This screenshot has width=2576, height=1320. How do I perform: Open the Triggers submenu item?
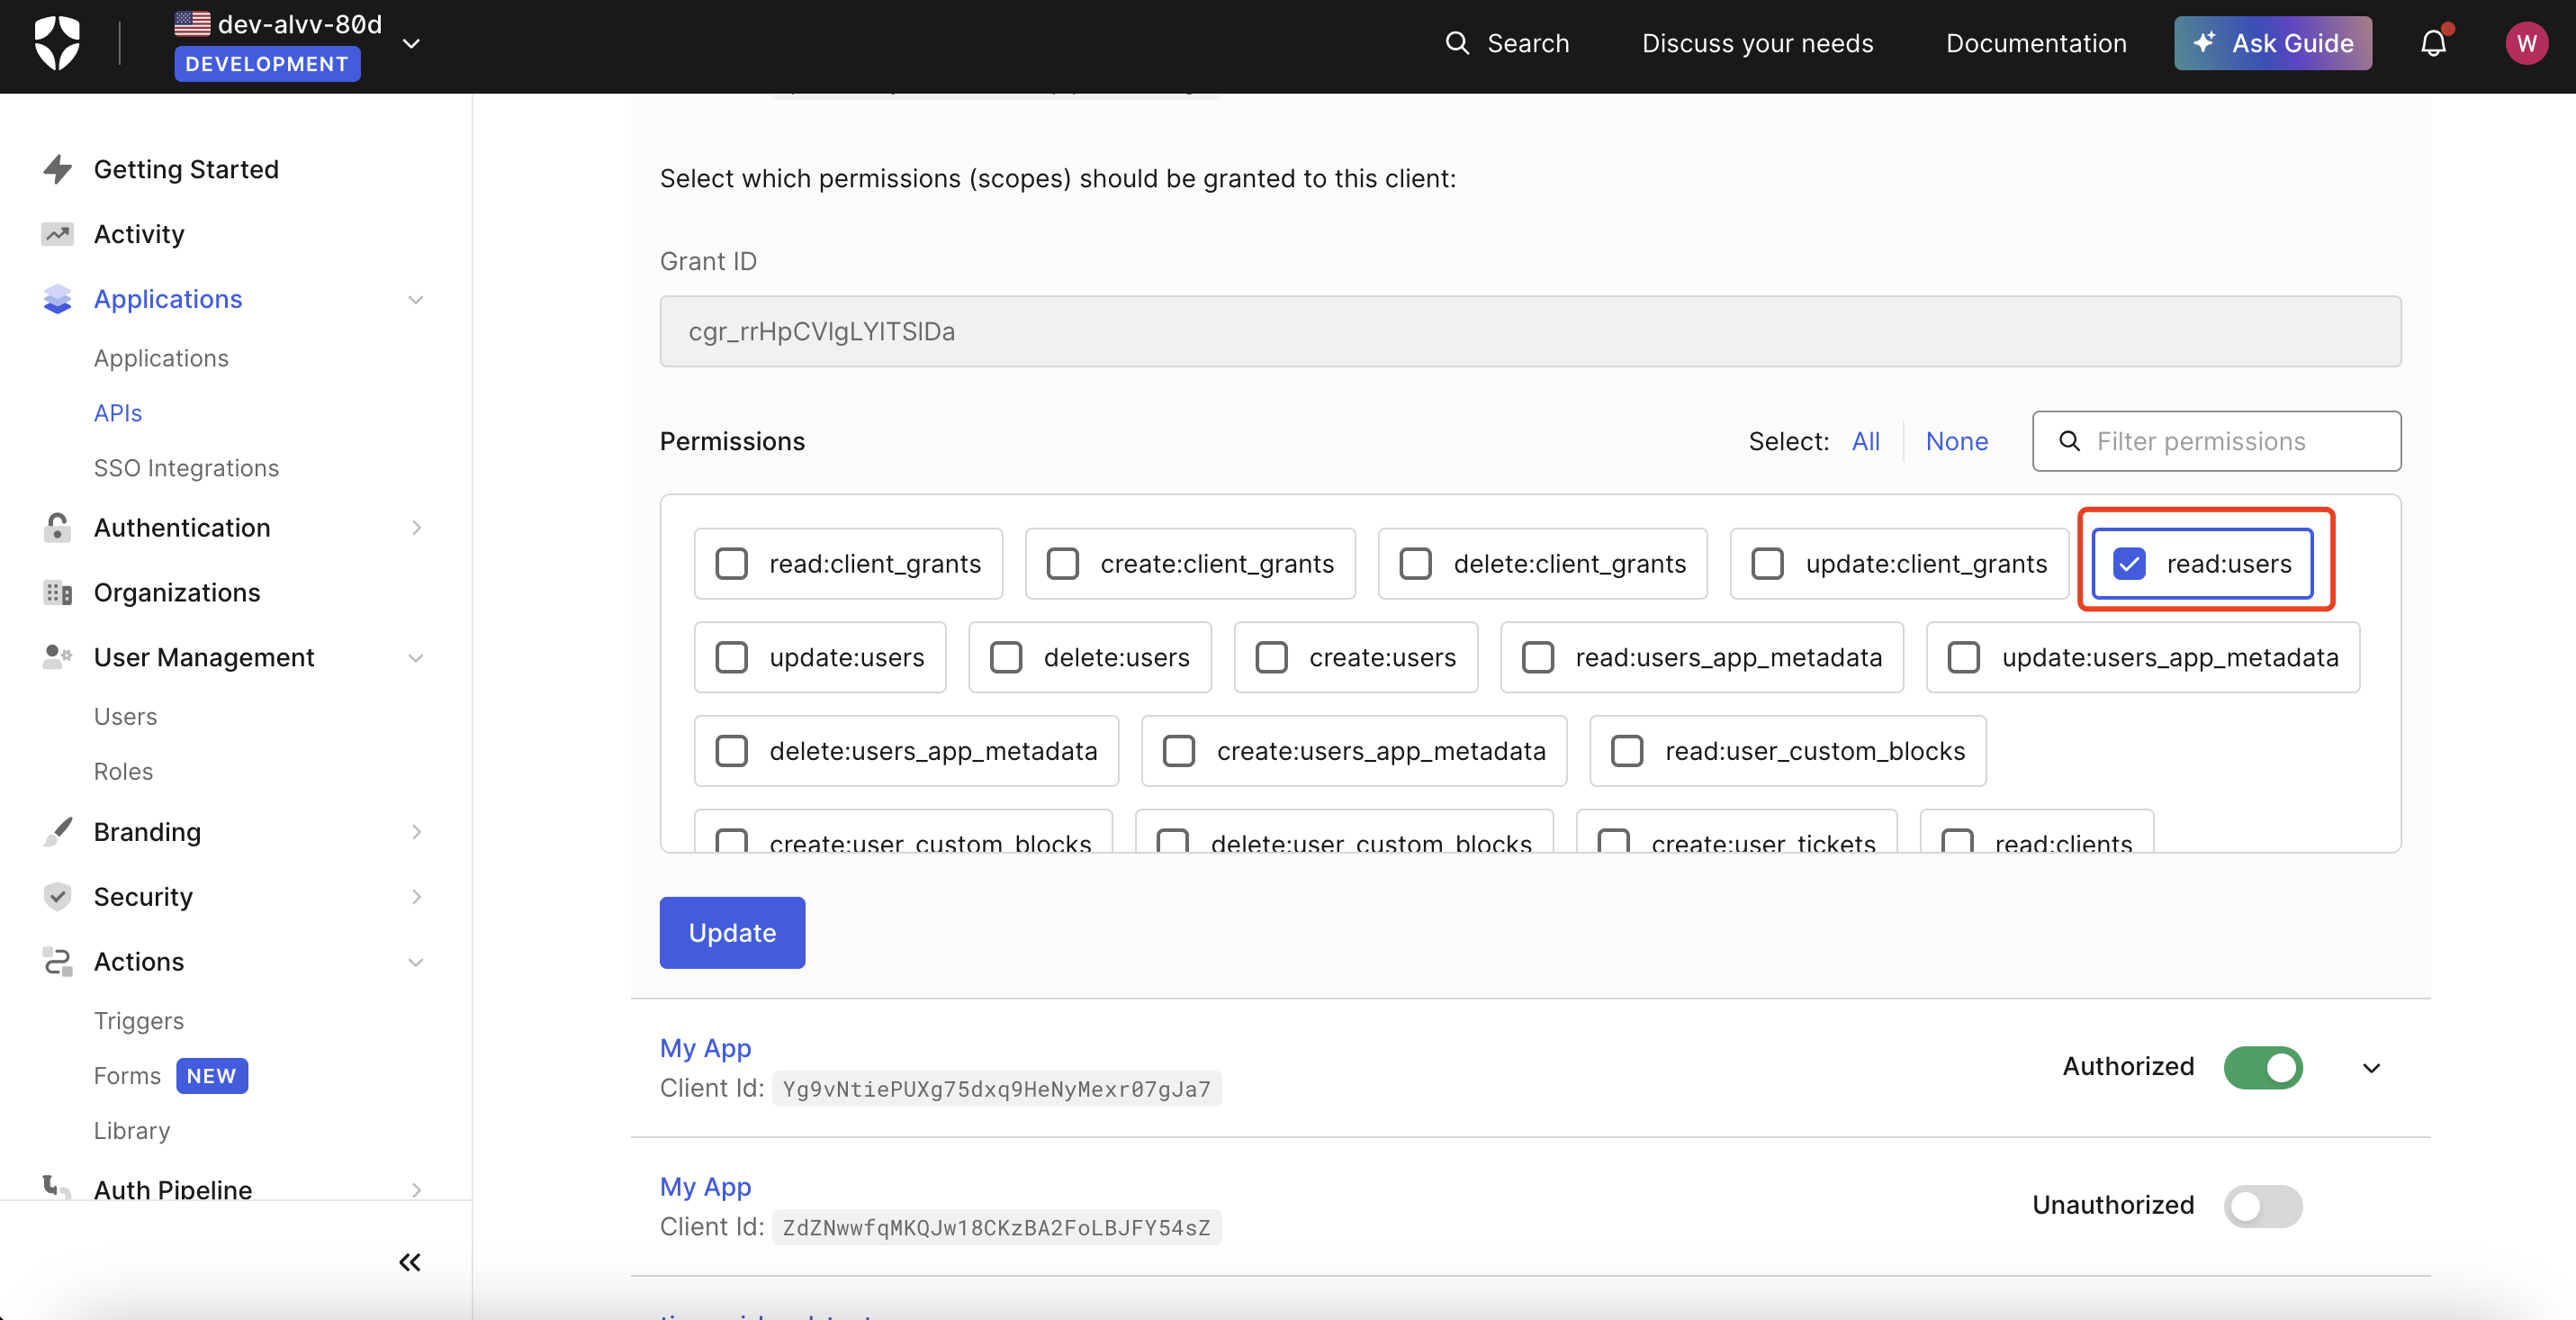pyautogui.click(x=139, y=1020)
